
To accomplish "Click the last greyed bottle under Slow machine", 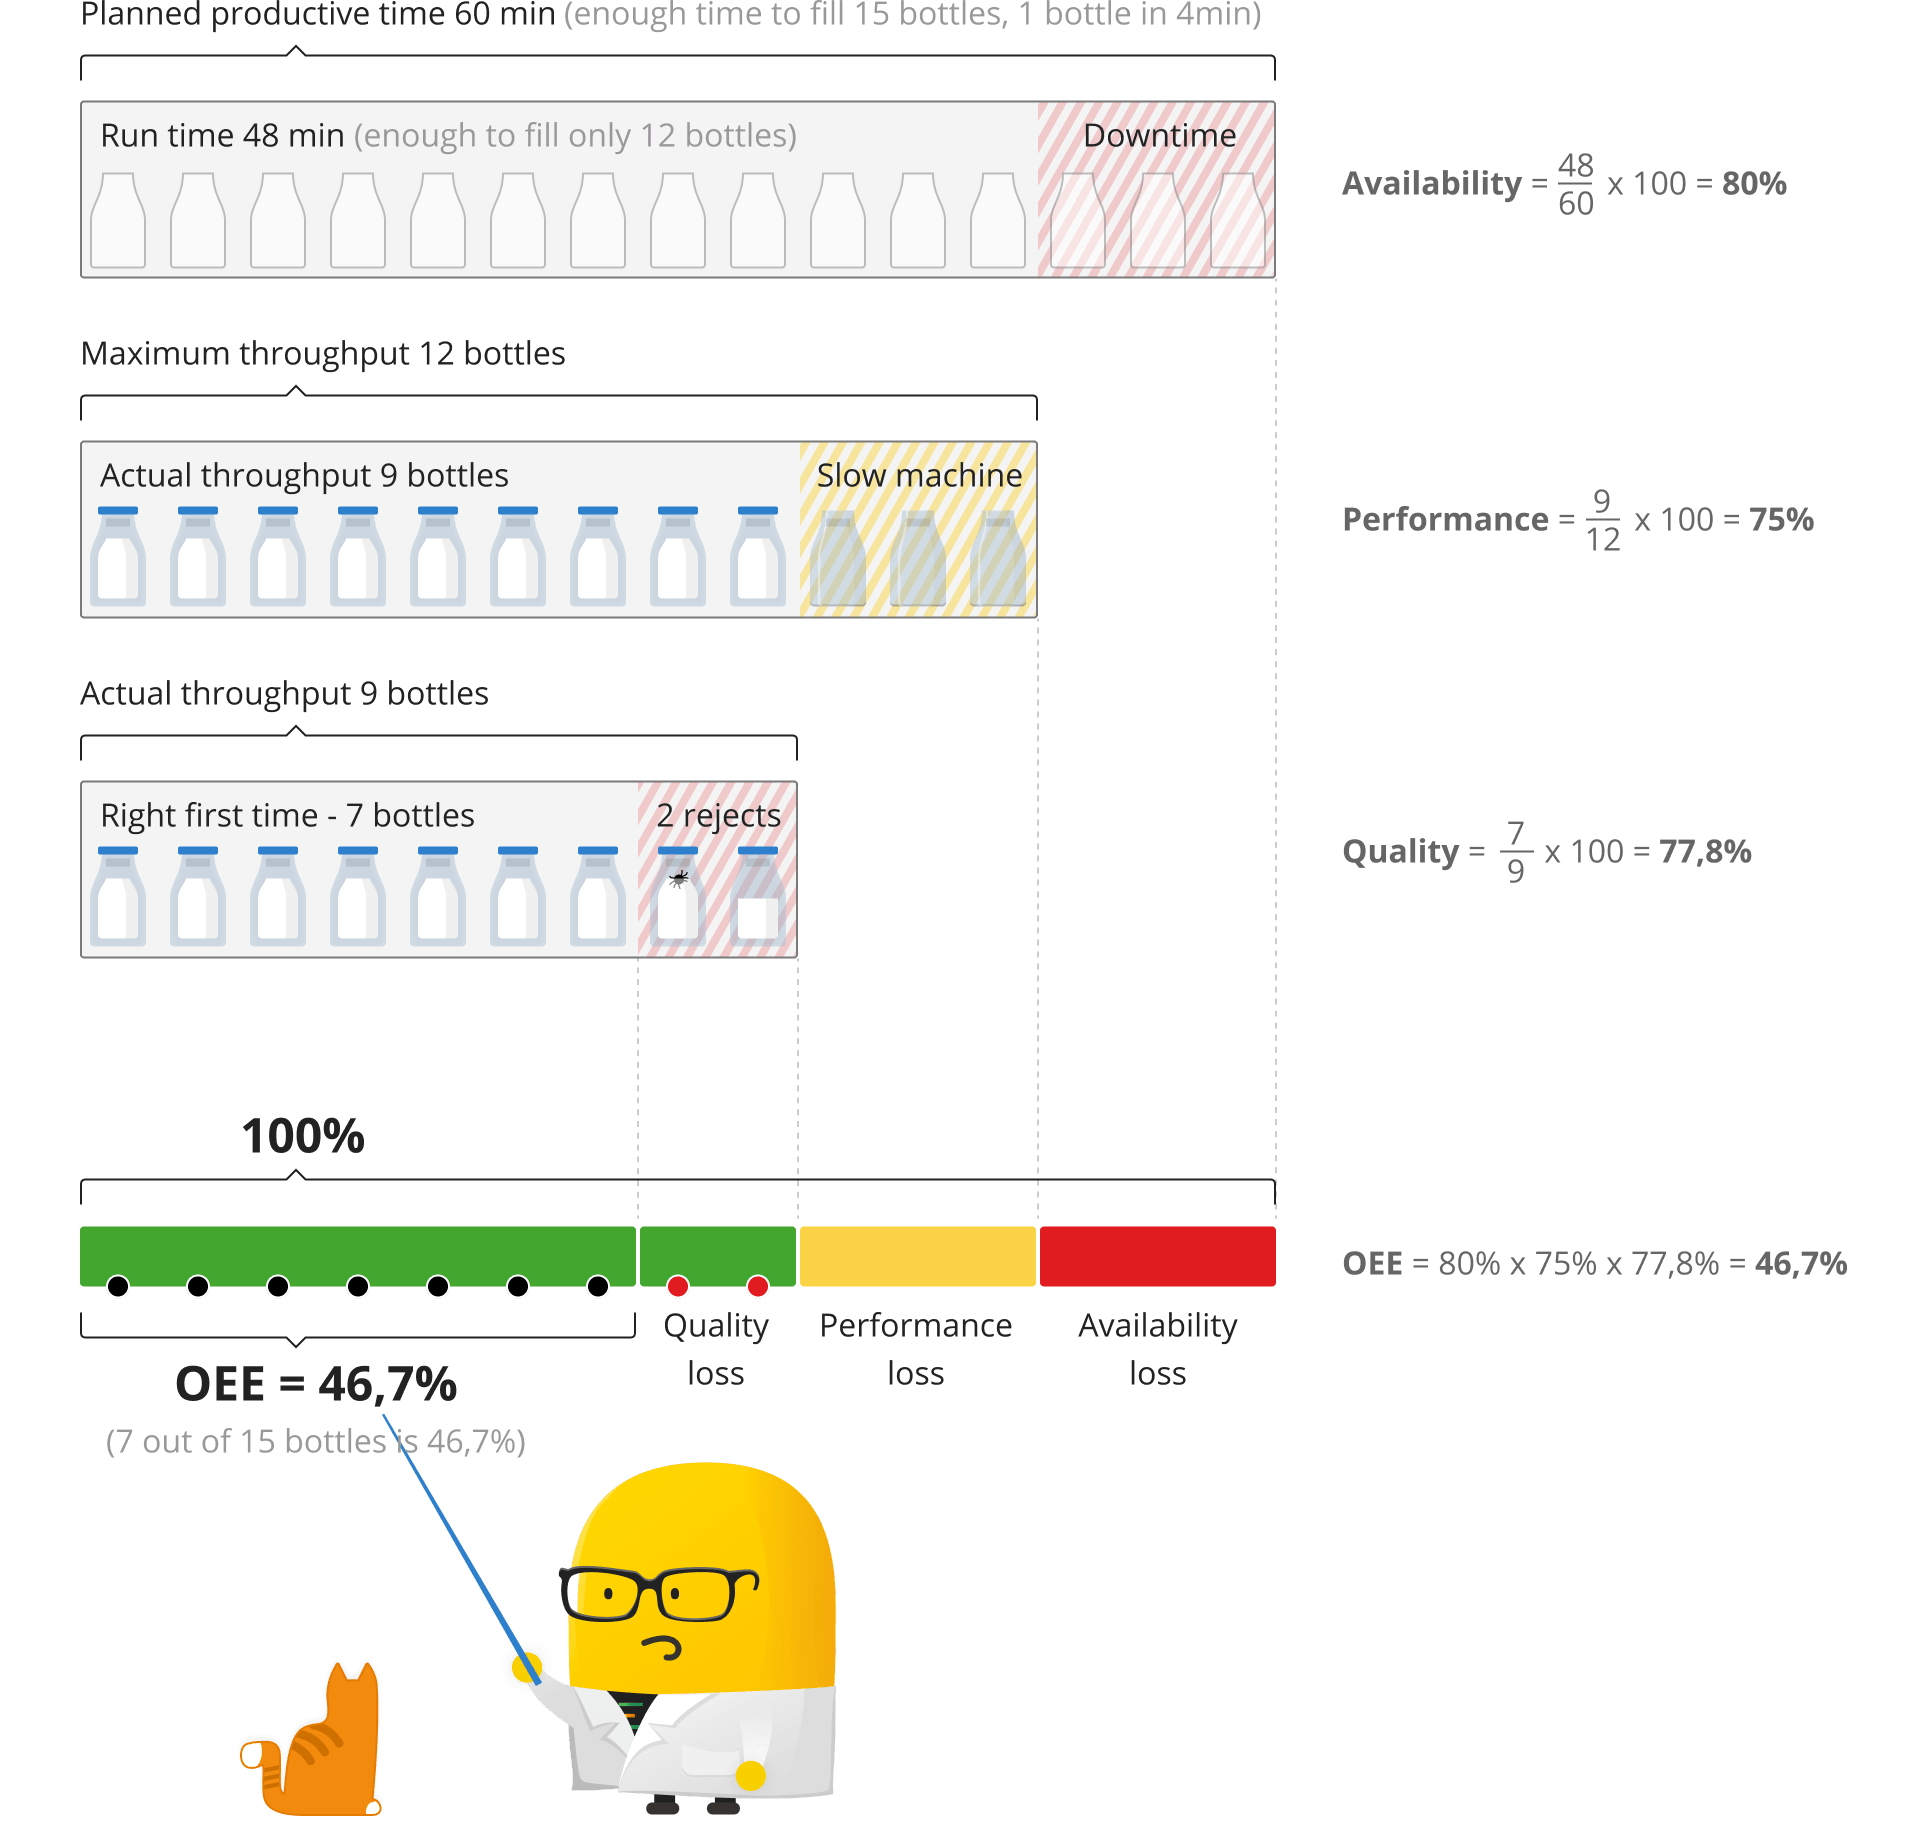I will tap(998, 559).
